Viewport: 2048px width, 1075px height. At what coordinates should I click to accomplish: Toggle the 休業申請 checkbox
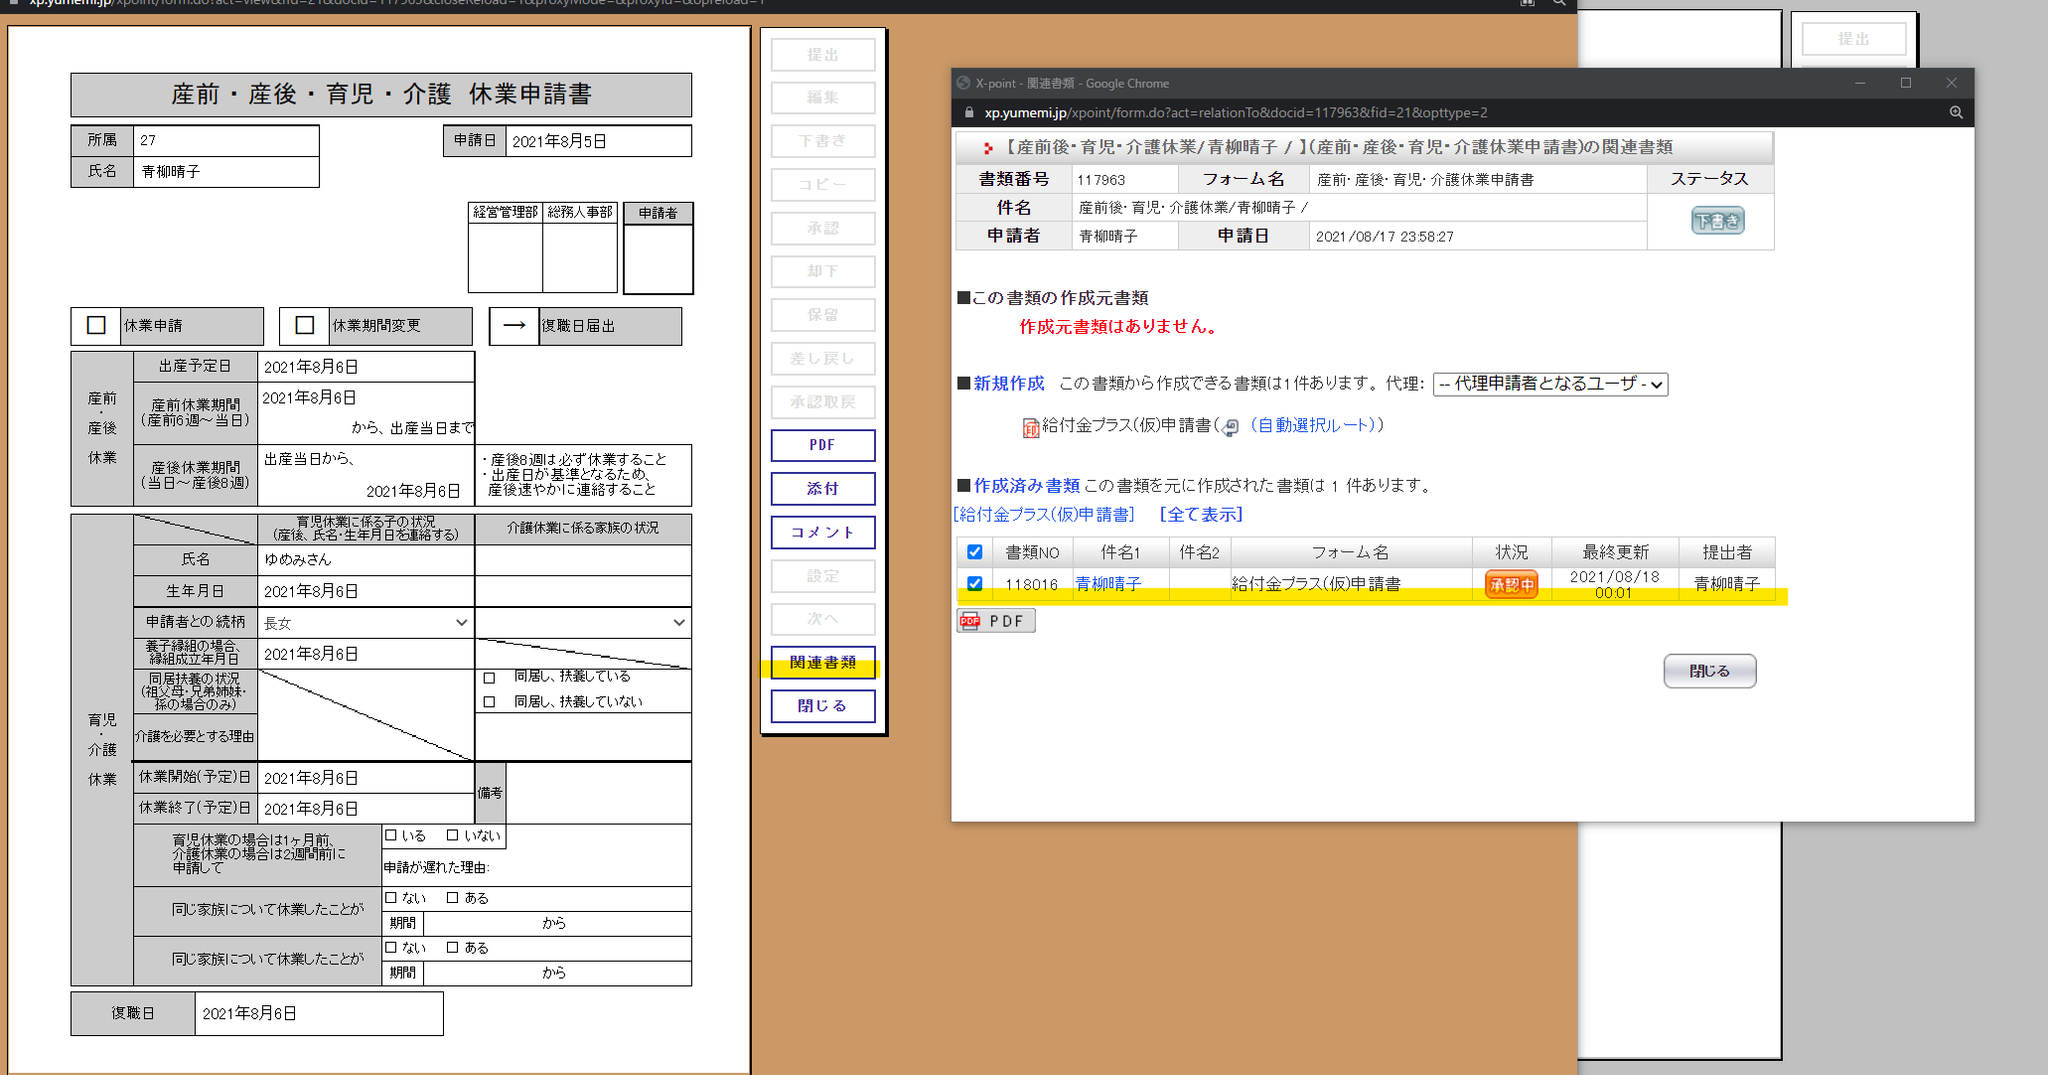pos(97,326)
